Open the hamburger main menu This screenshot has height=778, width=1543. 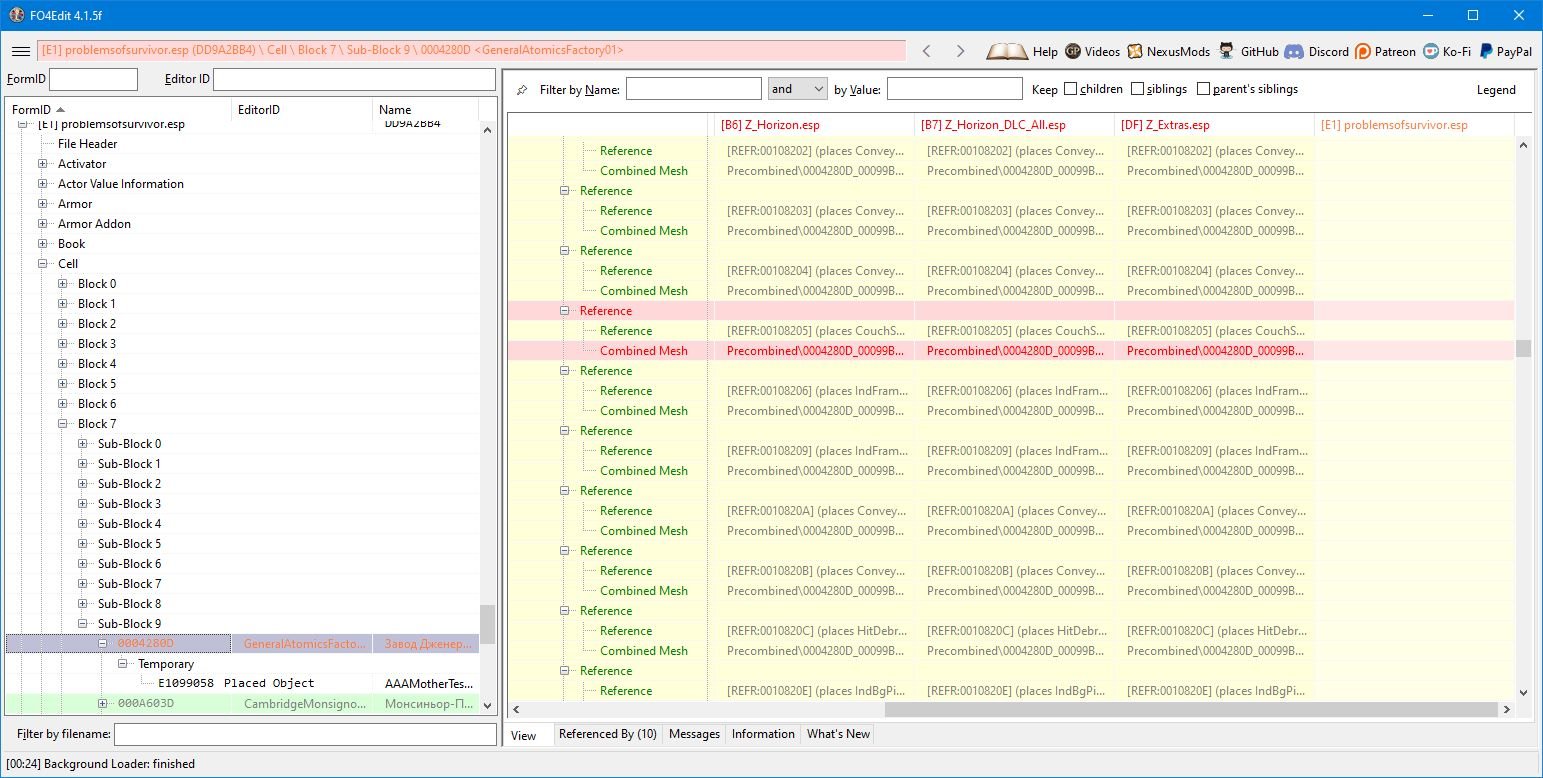coord(20,51)
